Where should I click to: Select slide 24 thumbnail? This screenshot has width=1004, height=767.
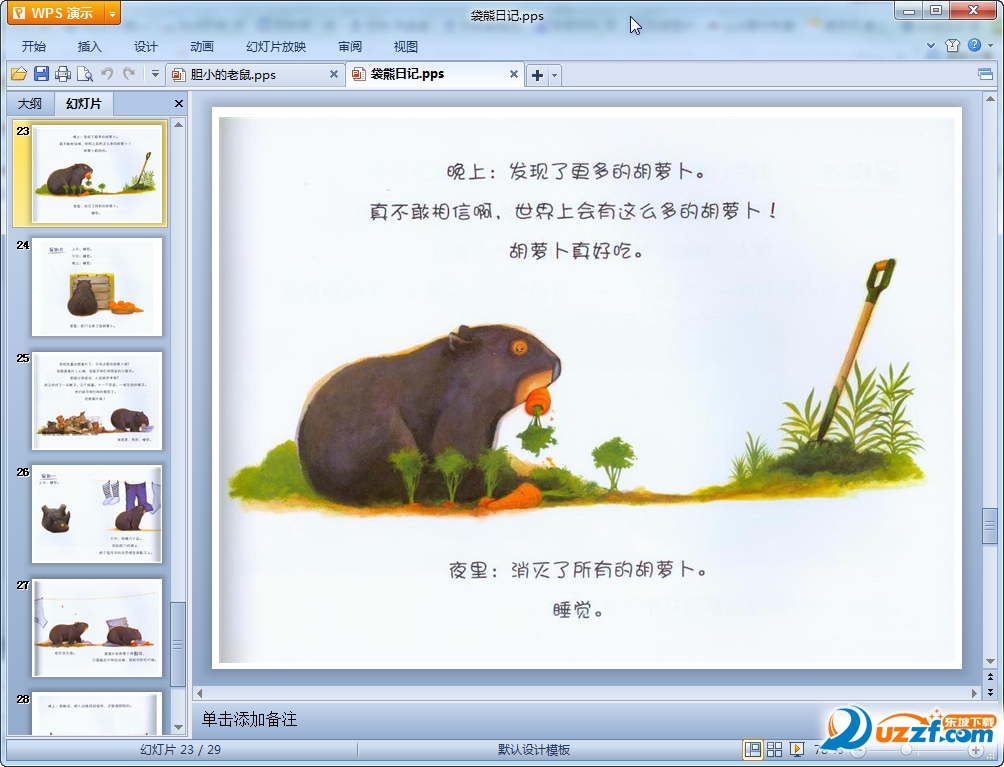97,287
